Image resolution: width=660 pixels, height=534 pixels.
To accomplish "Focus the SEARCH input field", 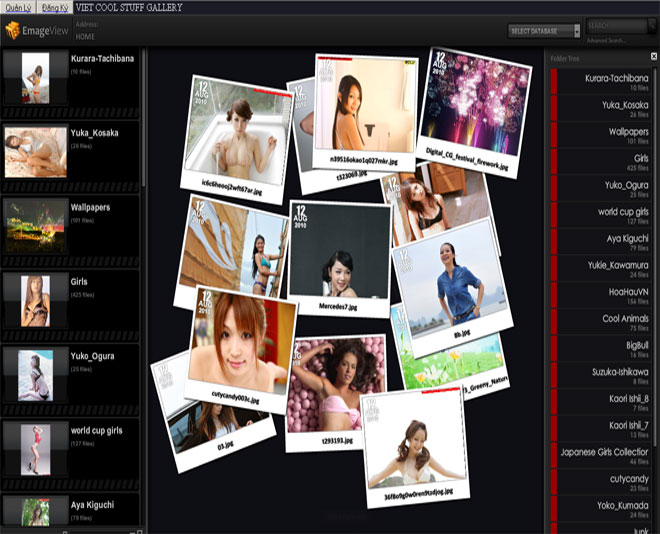I will pyautogui.click(x=616, y=26).
